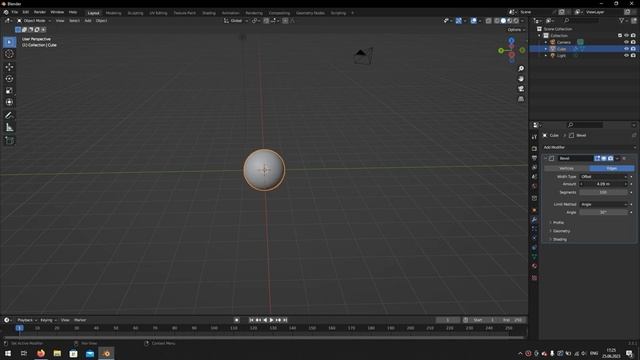Click the viewport zoom magnifier icon
640x360 pixels.
(521, 69)
